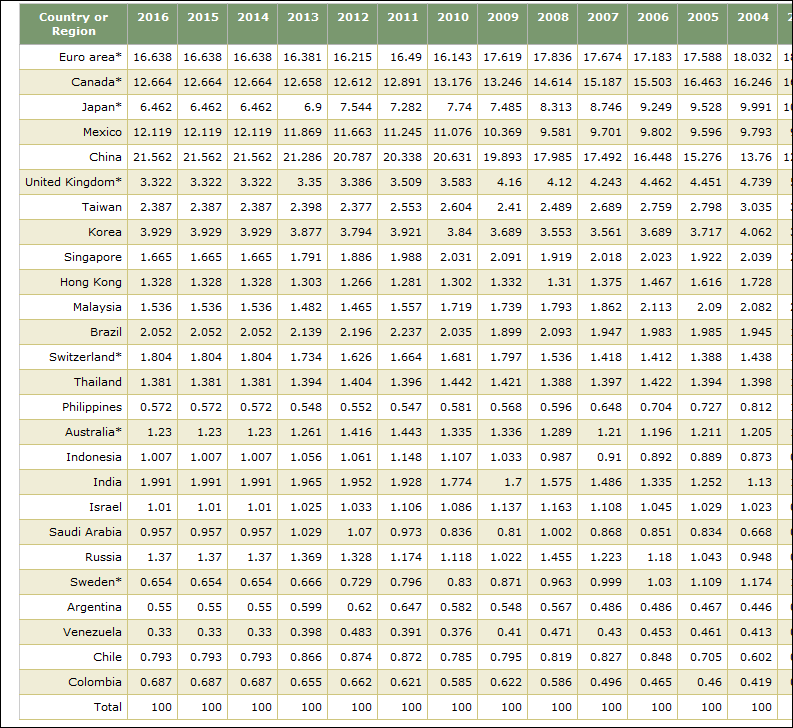Image resolution: width=793 pixels, height=728 pixels.
Task: Click the 'Saudi Arabia' row label
Action: coord(86,532)
